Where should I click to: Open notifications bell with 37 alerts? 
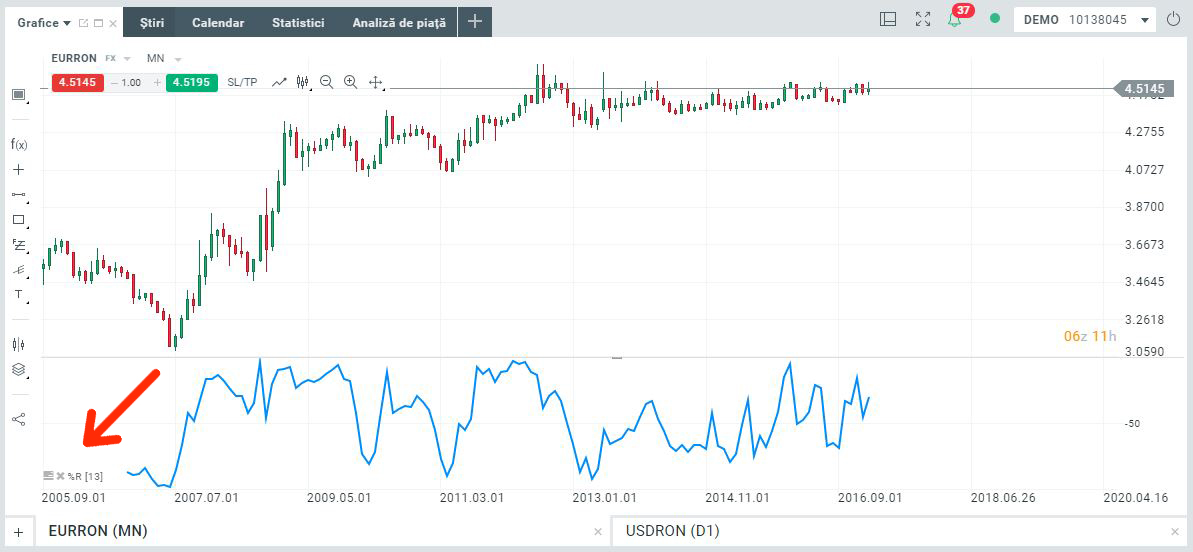pos(955,20)
